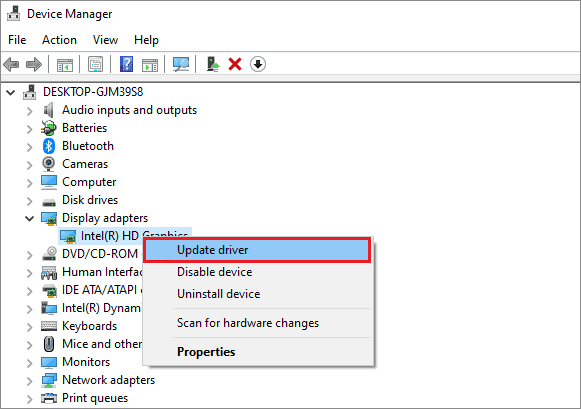Screen dimensions: 581x409
Task: Choose Disable device from context menu
Action: click(258, 272)
